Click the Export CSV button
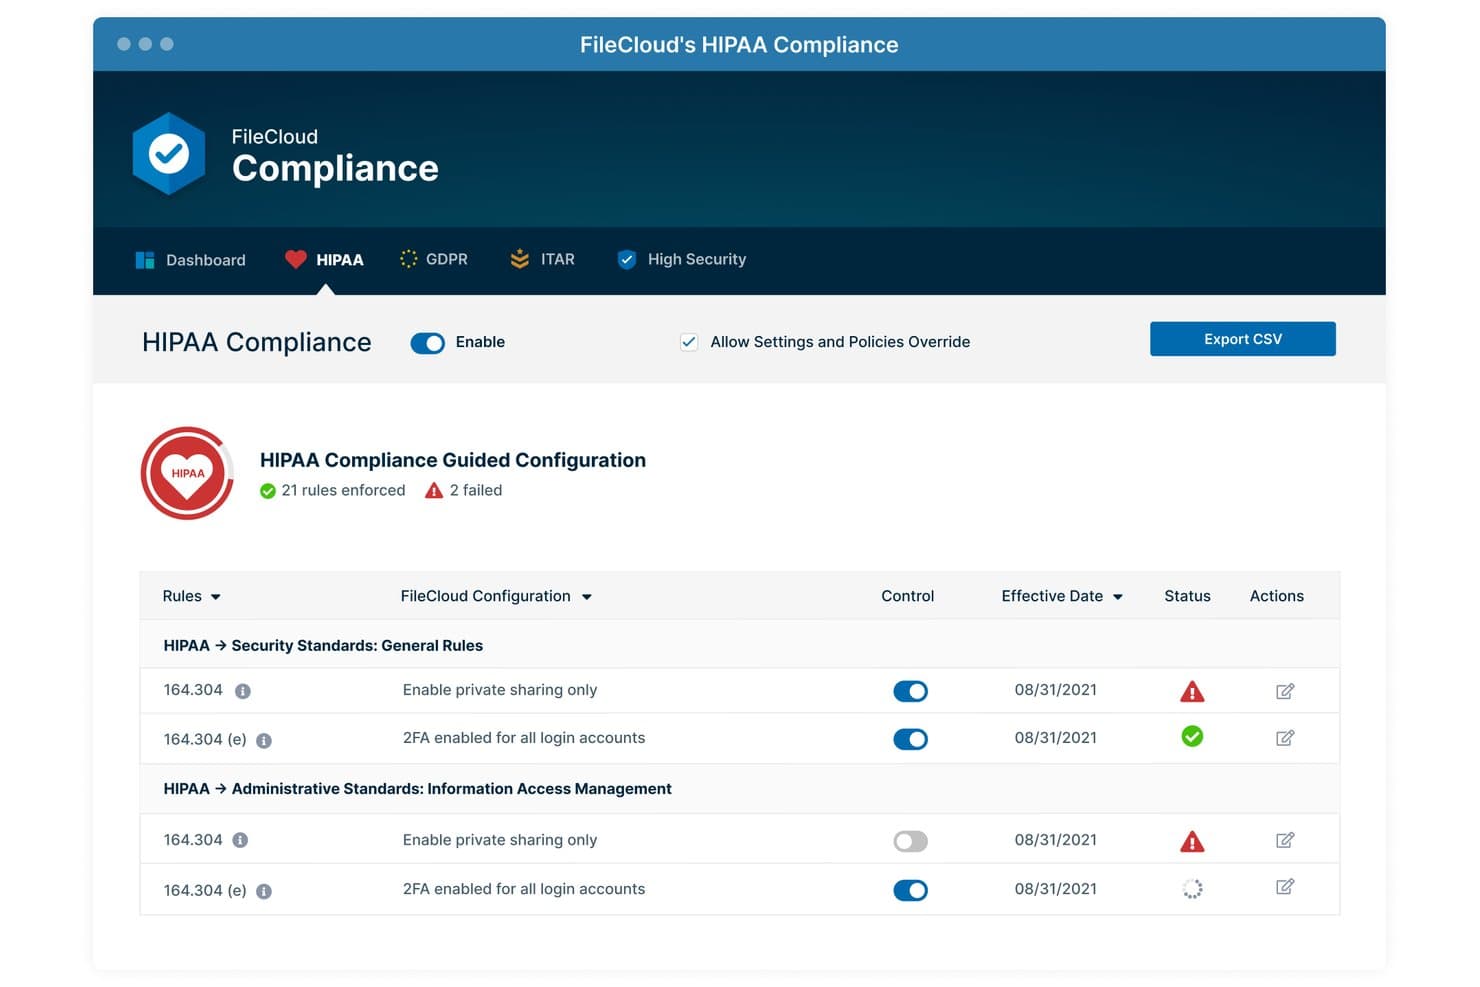This screenshot has height=987, width=1480. point(1242,339)
